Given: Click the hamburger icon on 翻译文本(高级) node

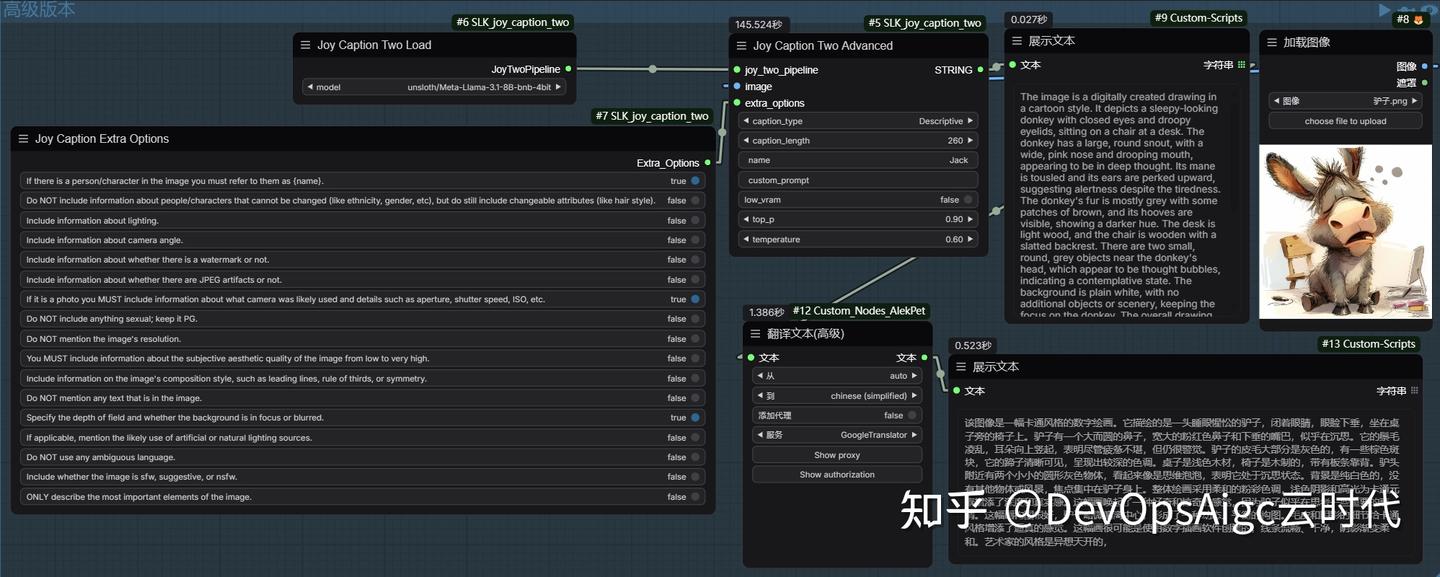Looking at the screenshot, I should [755, 333].
